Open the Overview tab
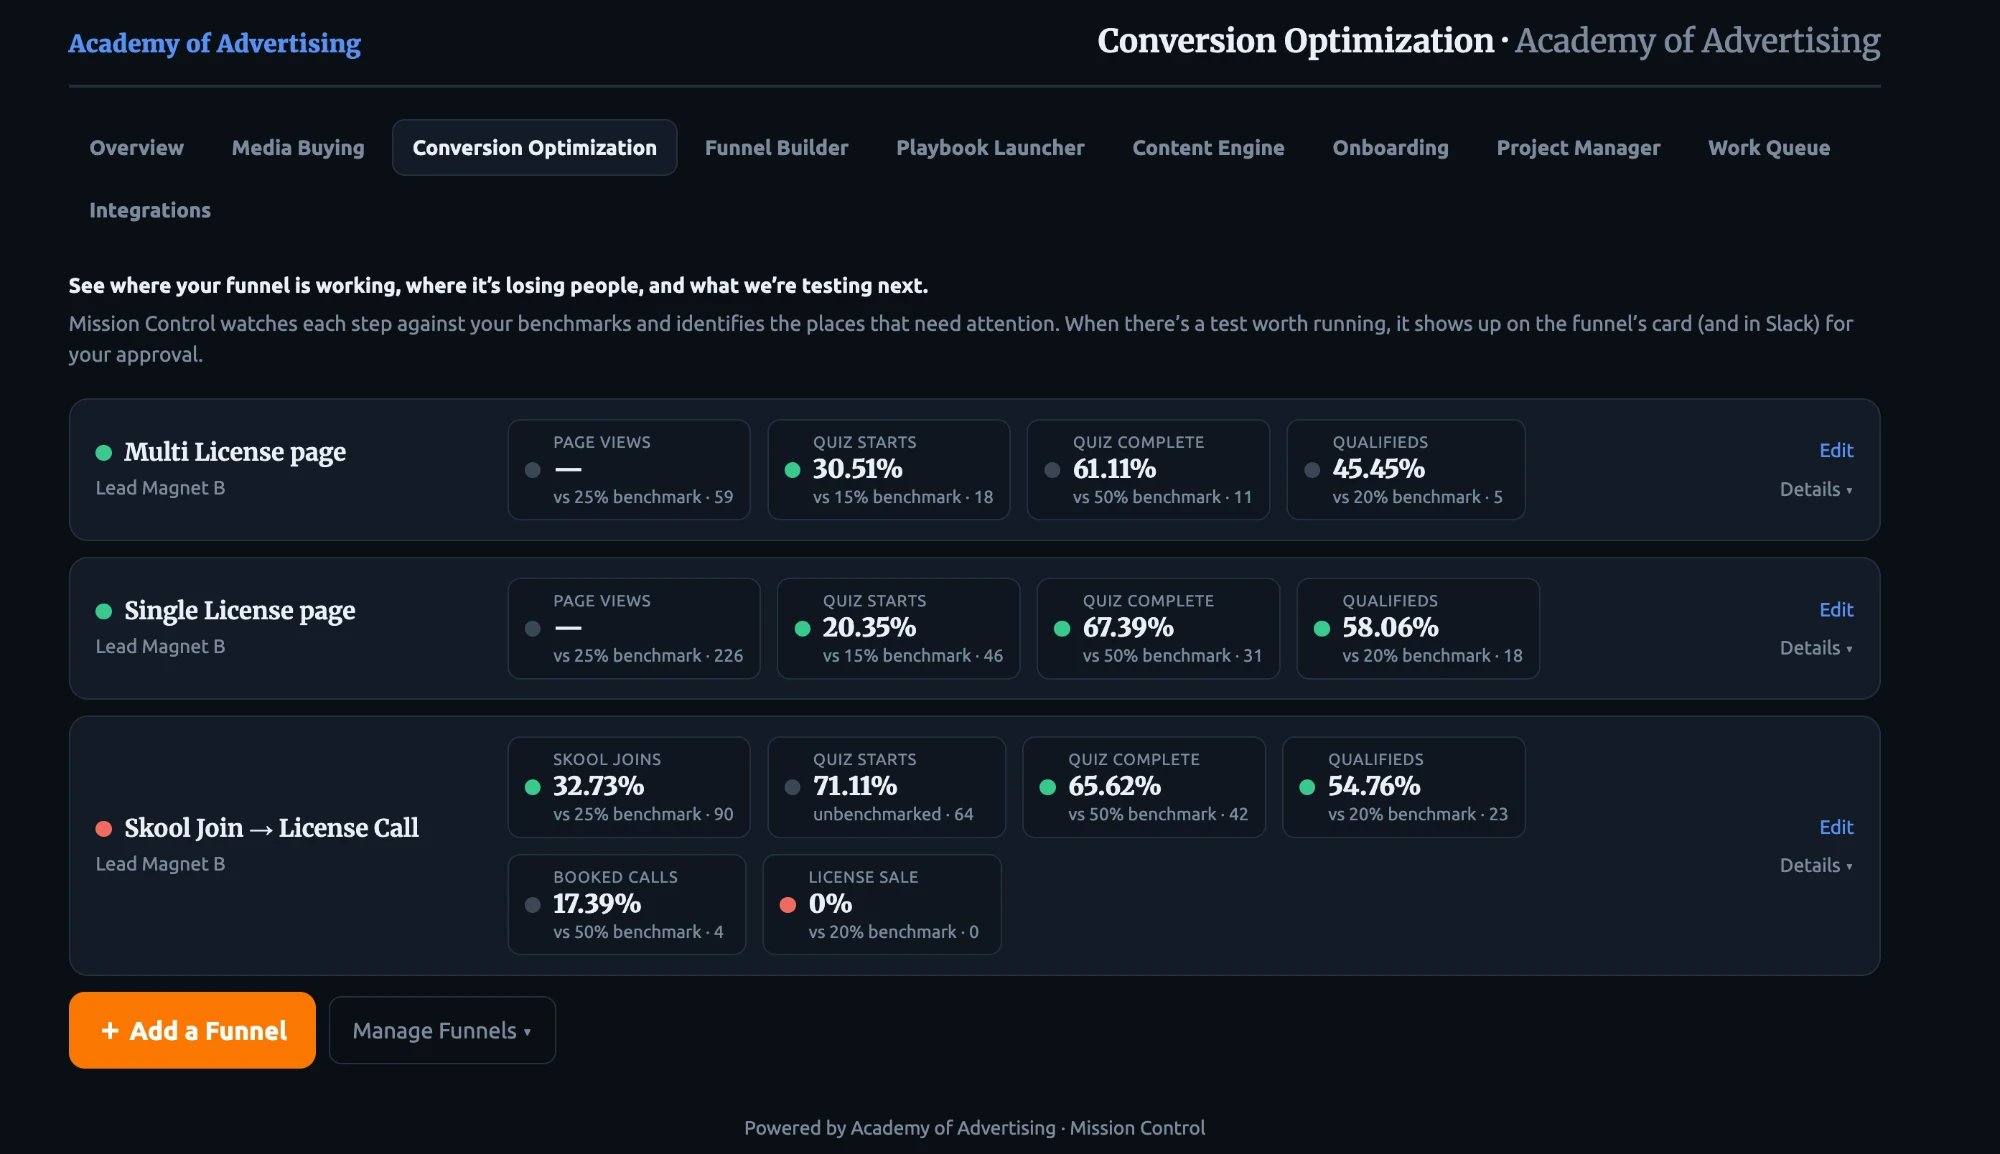 136,147
